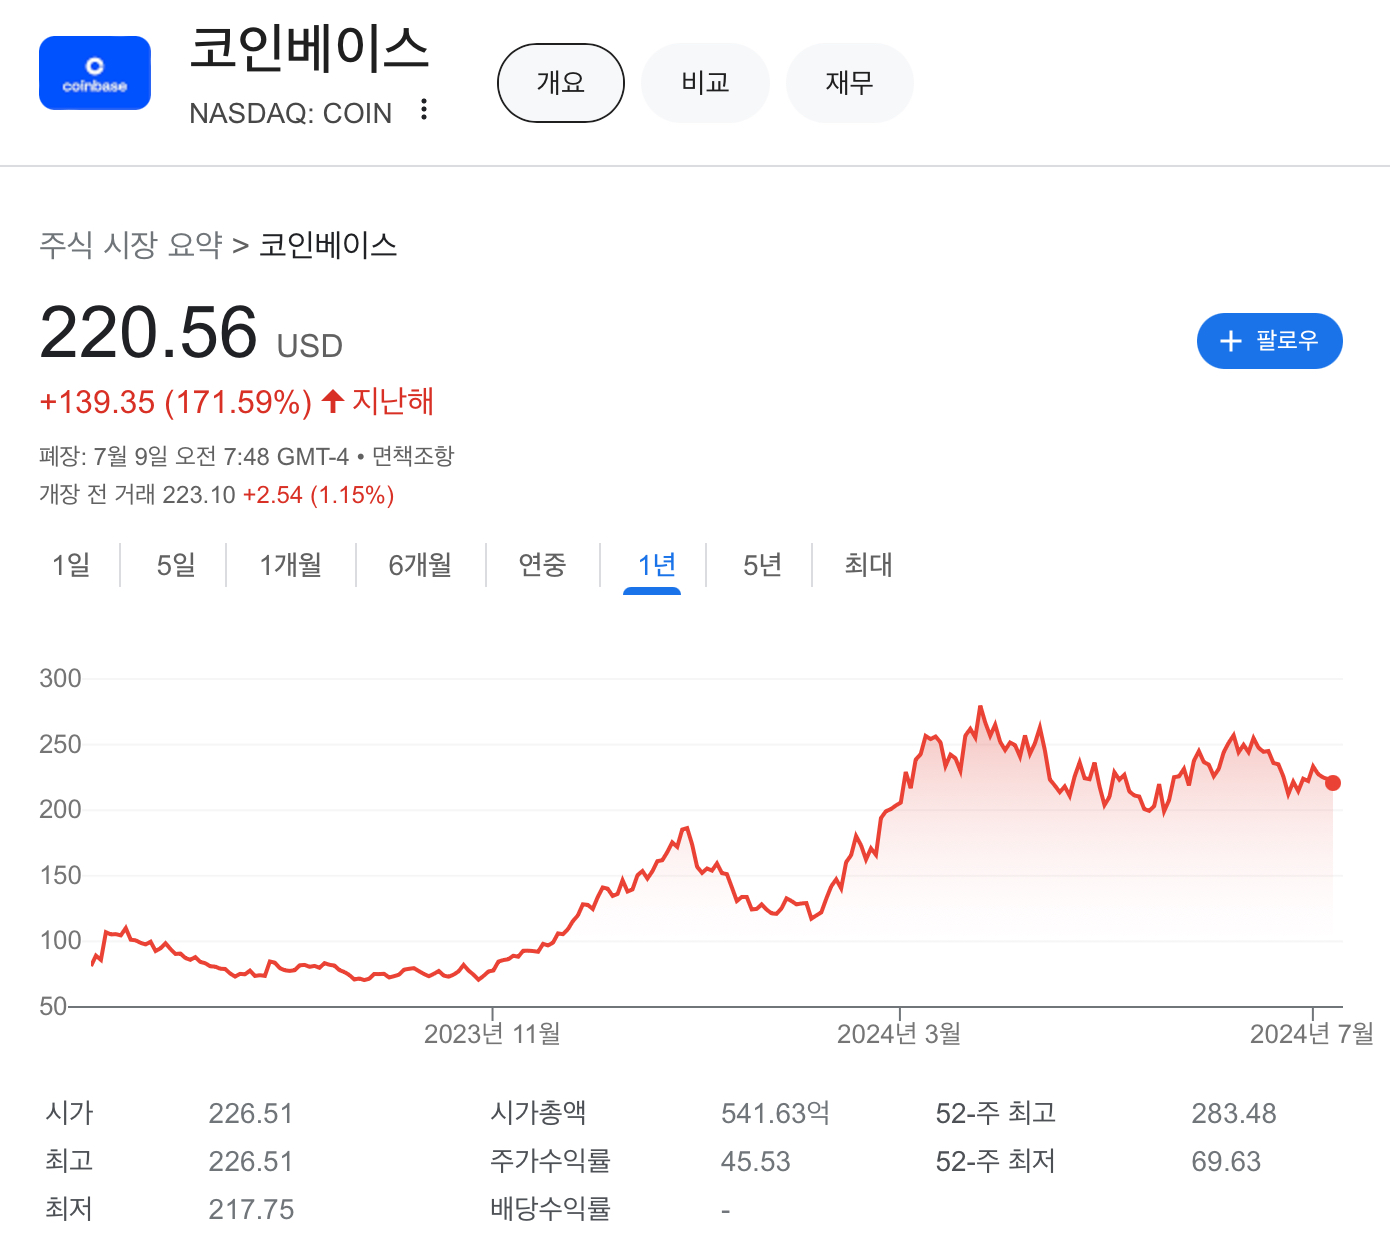The image size is (1390, 1242).
Task: Click the +139.35 (171.59%) change text
Action: [x=176, y=402]
